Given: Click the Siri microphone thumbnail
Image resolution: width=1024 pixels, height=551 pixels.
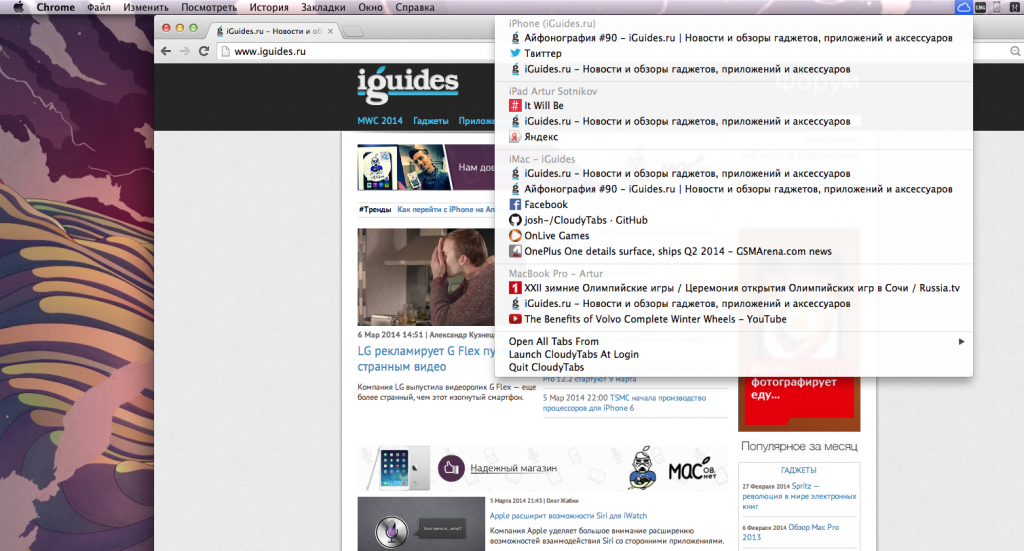Looking at the screenshot, I should coord(421,524).
